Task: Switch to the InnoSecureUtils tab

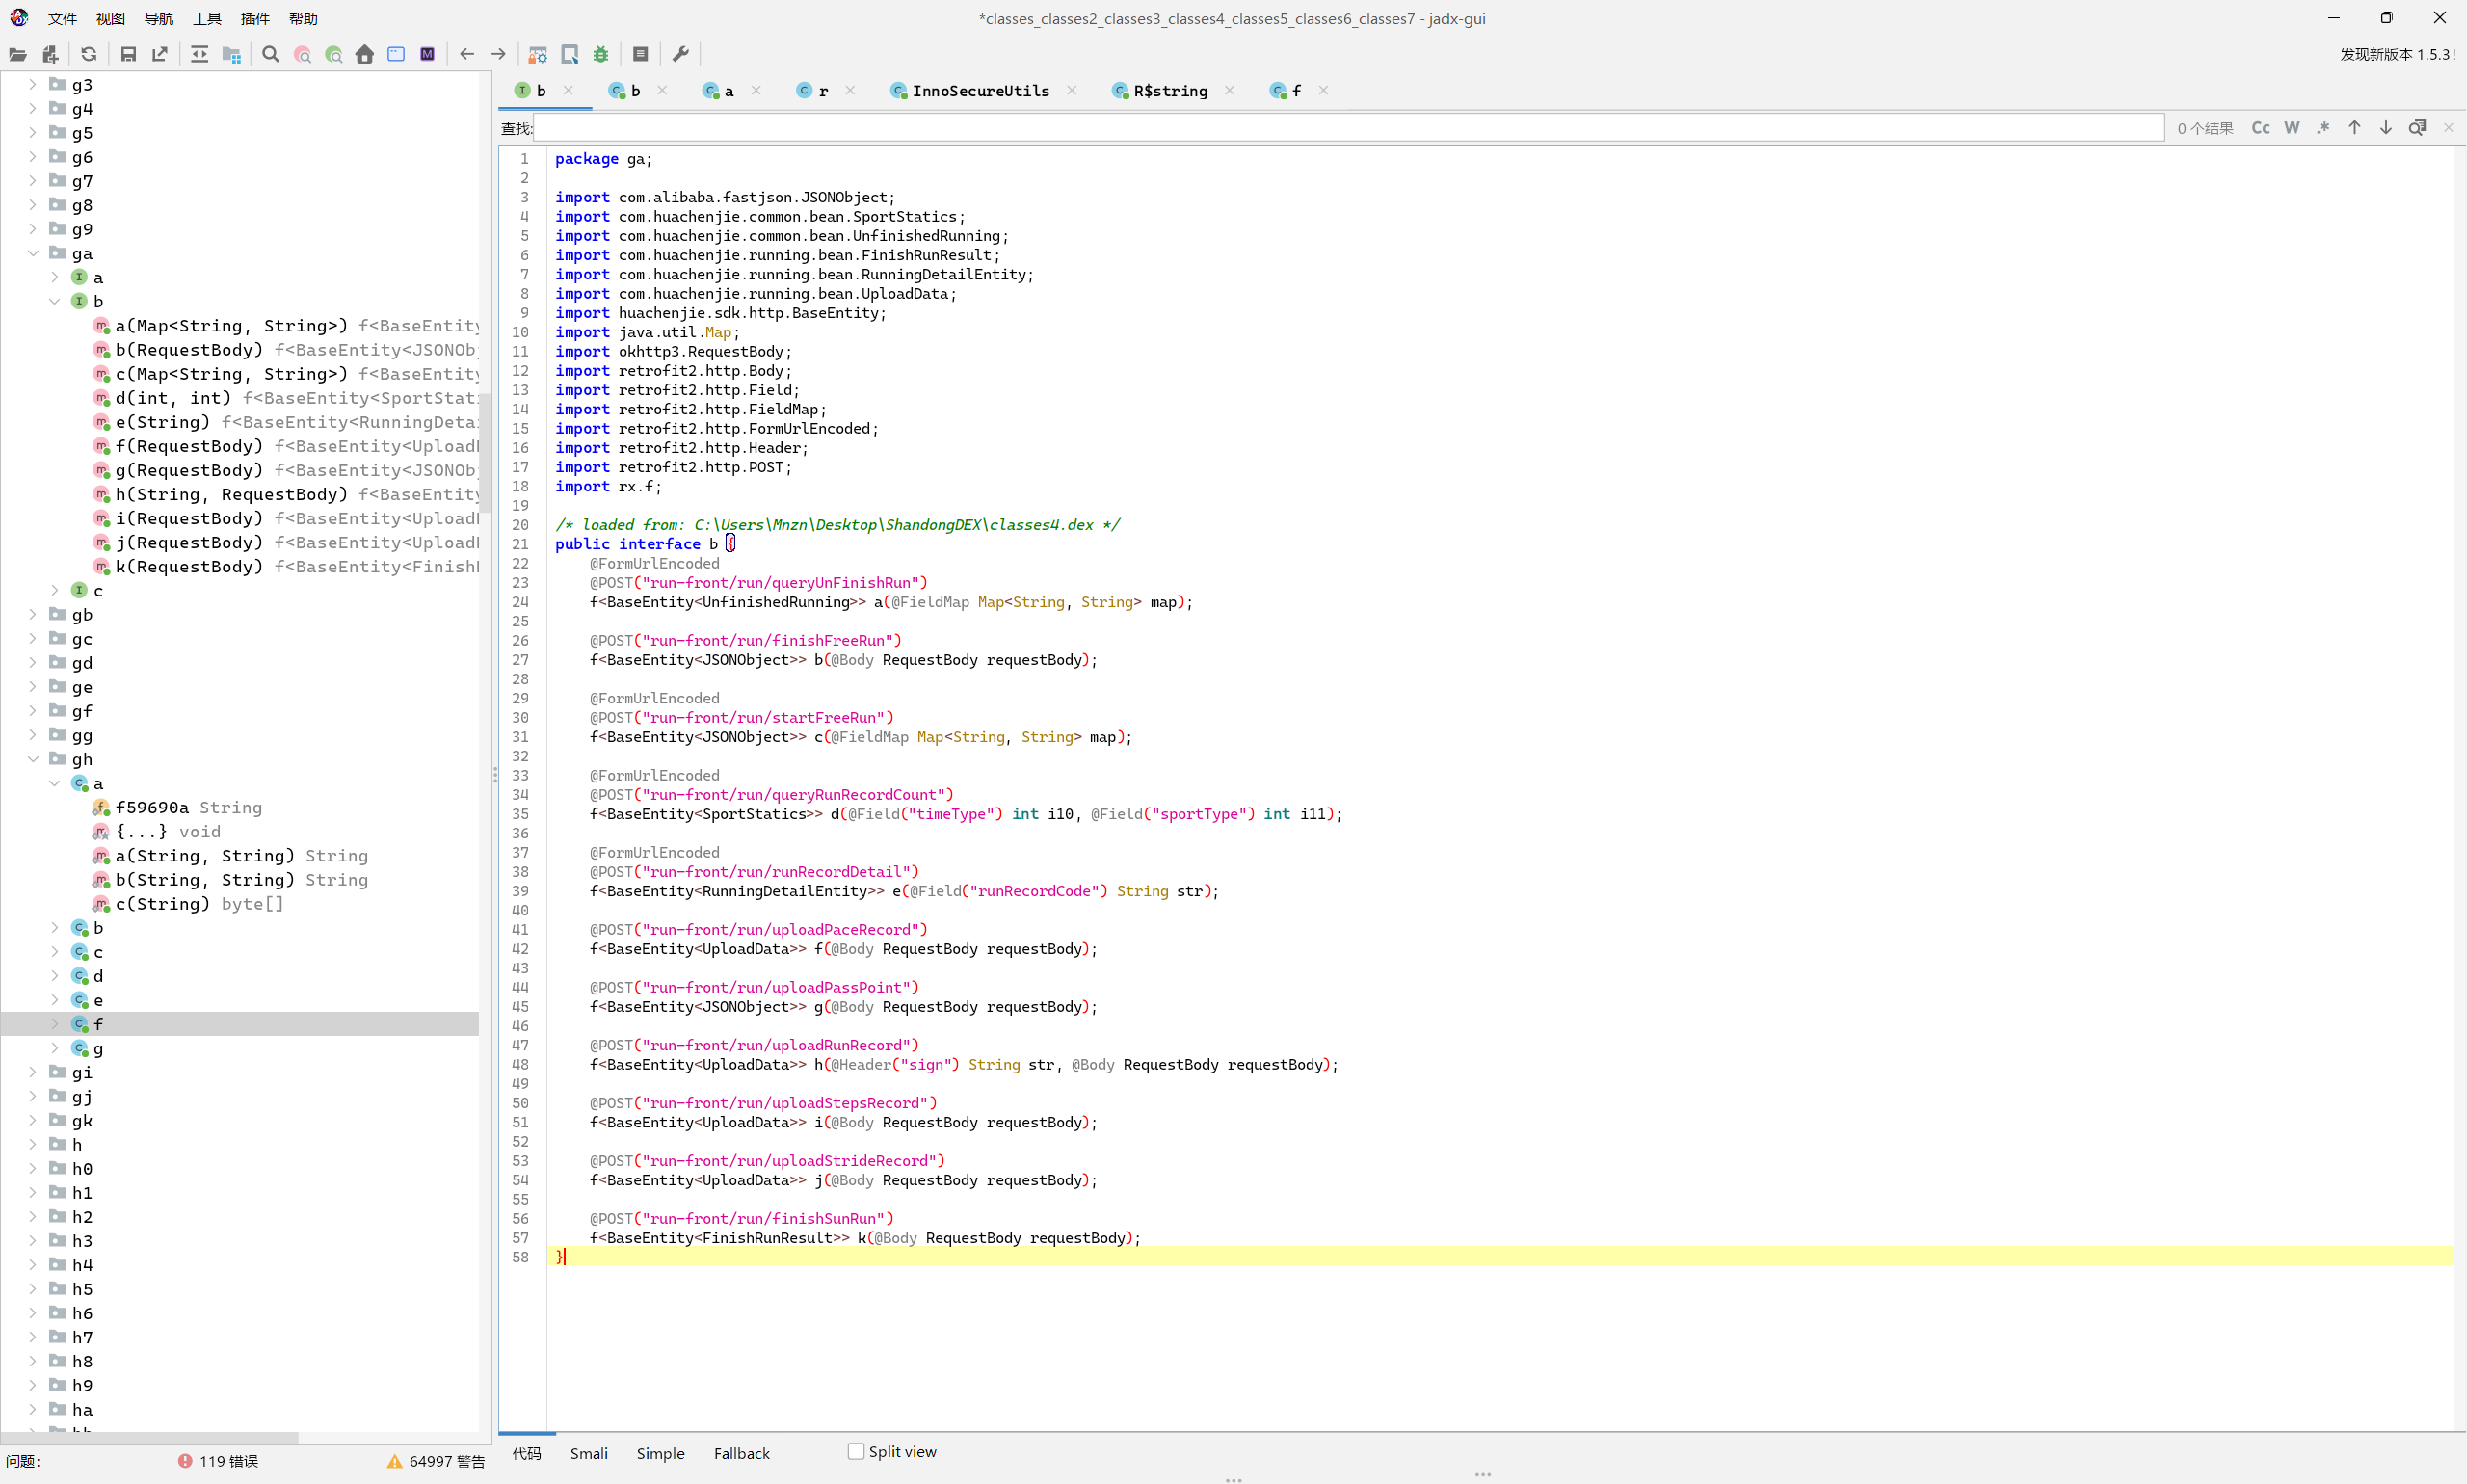Action: click(x=980, y=90)
